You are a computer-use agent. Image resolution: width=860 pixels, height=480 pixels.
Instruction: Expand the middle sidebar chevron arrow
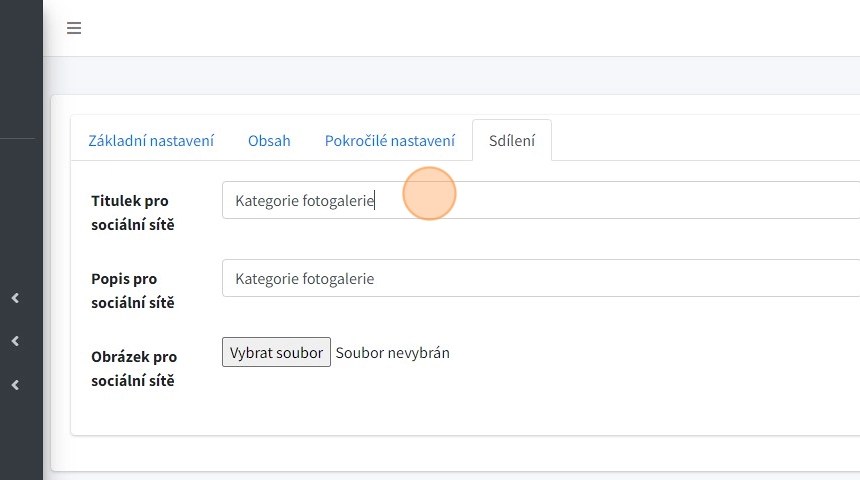pyautogui.click(x=15, y=341)
